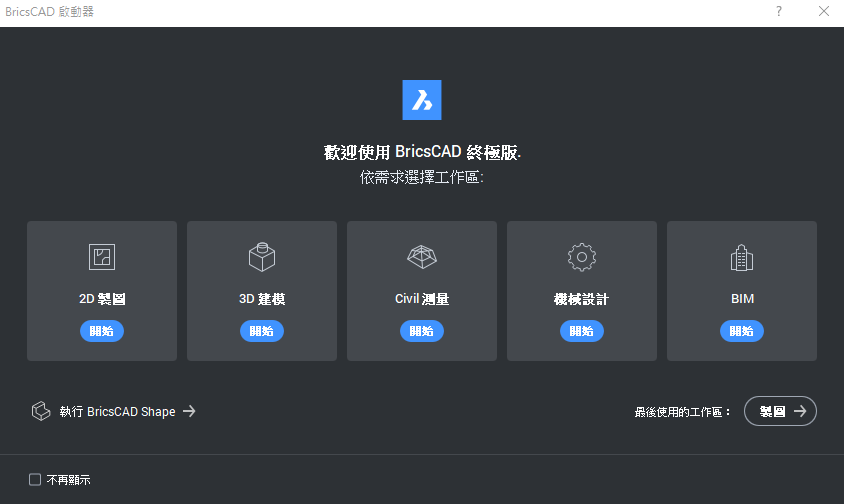Click the BricsCAD logo icon
This screenshot has height=504, width=844.
422,100
